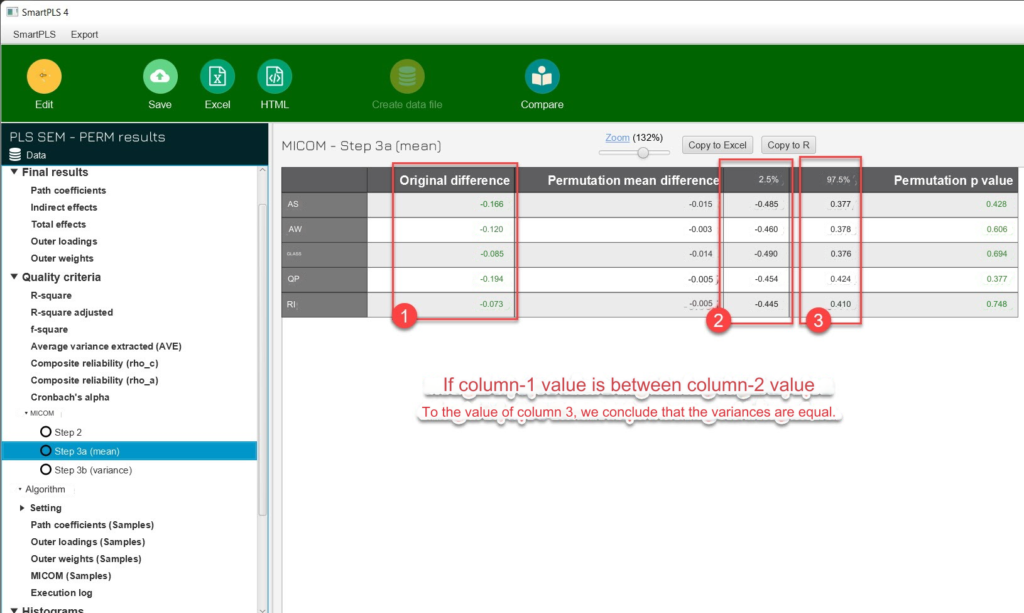The width and height of the screenshot is (1024, 613).
Task: Export results with the Excel icon
Action: coord(217,77)
